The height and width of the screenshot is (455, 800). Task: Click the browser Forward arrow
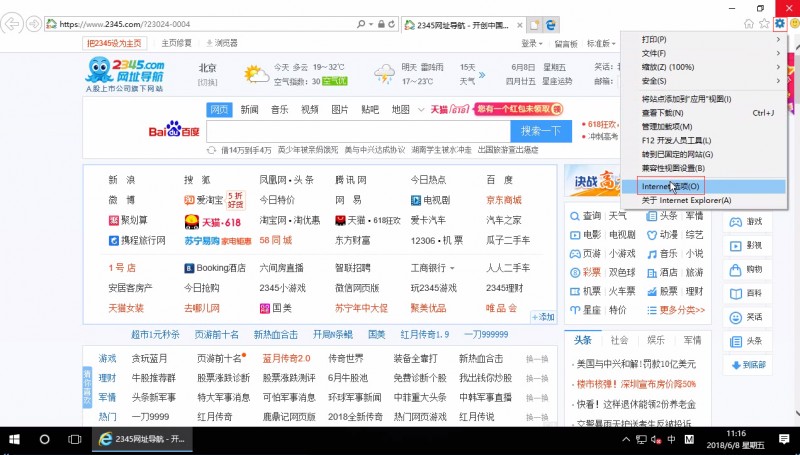click(x=34, y=24)
